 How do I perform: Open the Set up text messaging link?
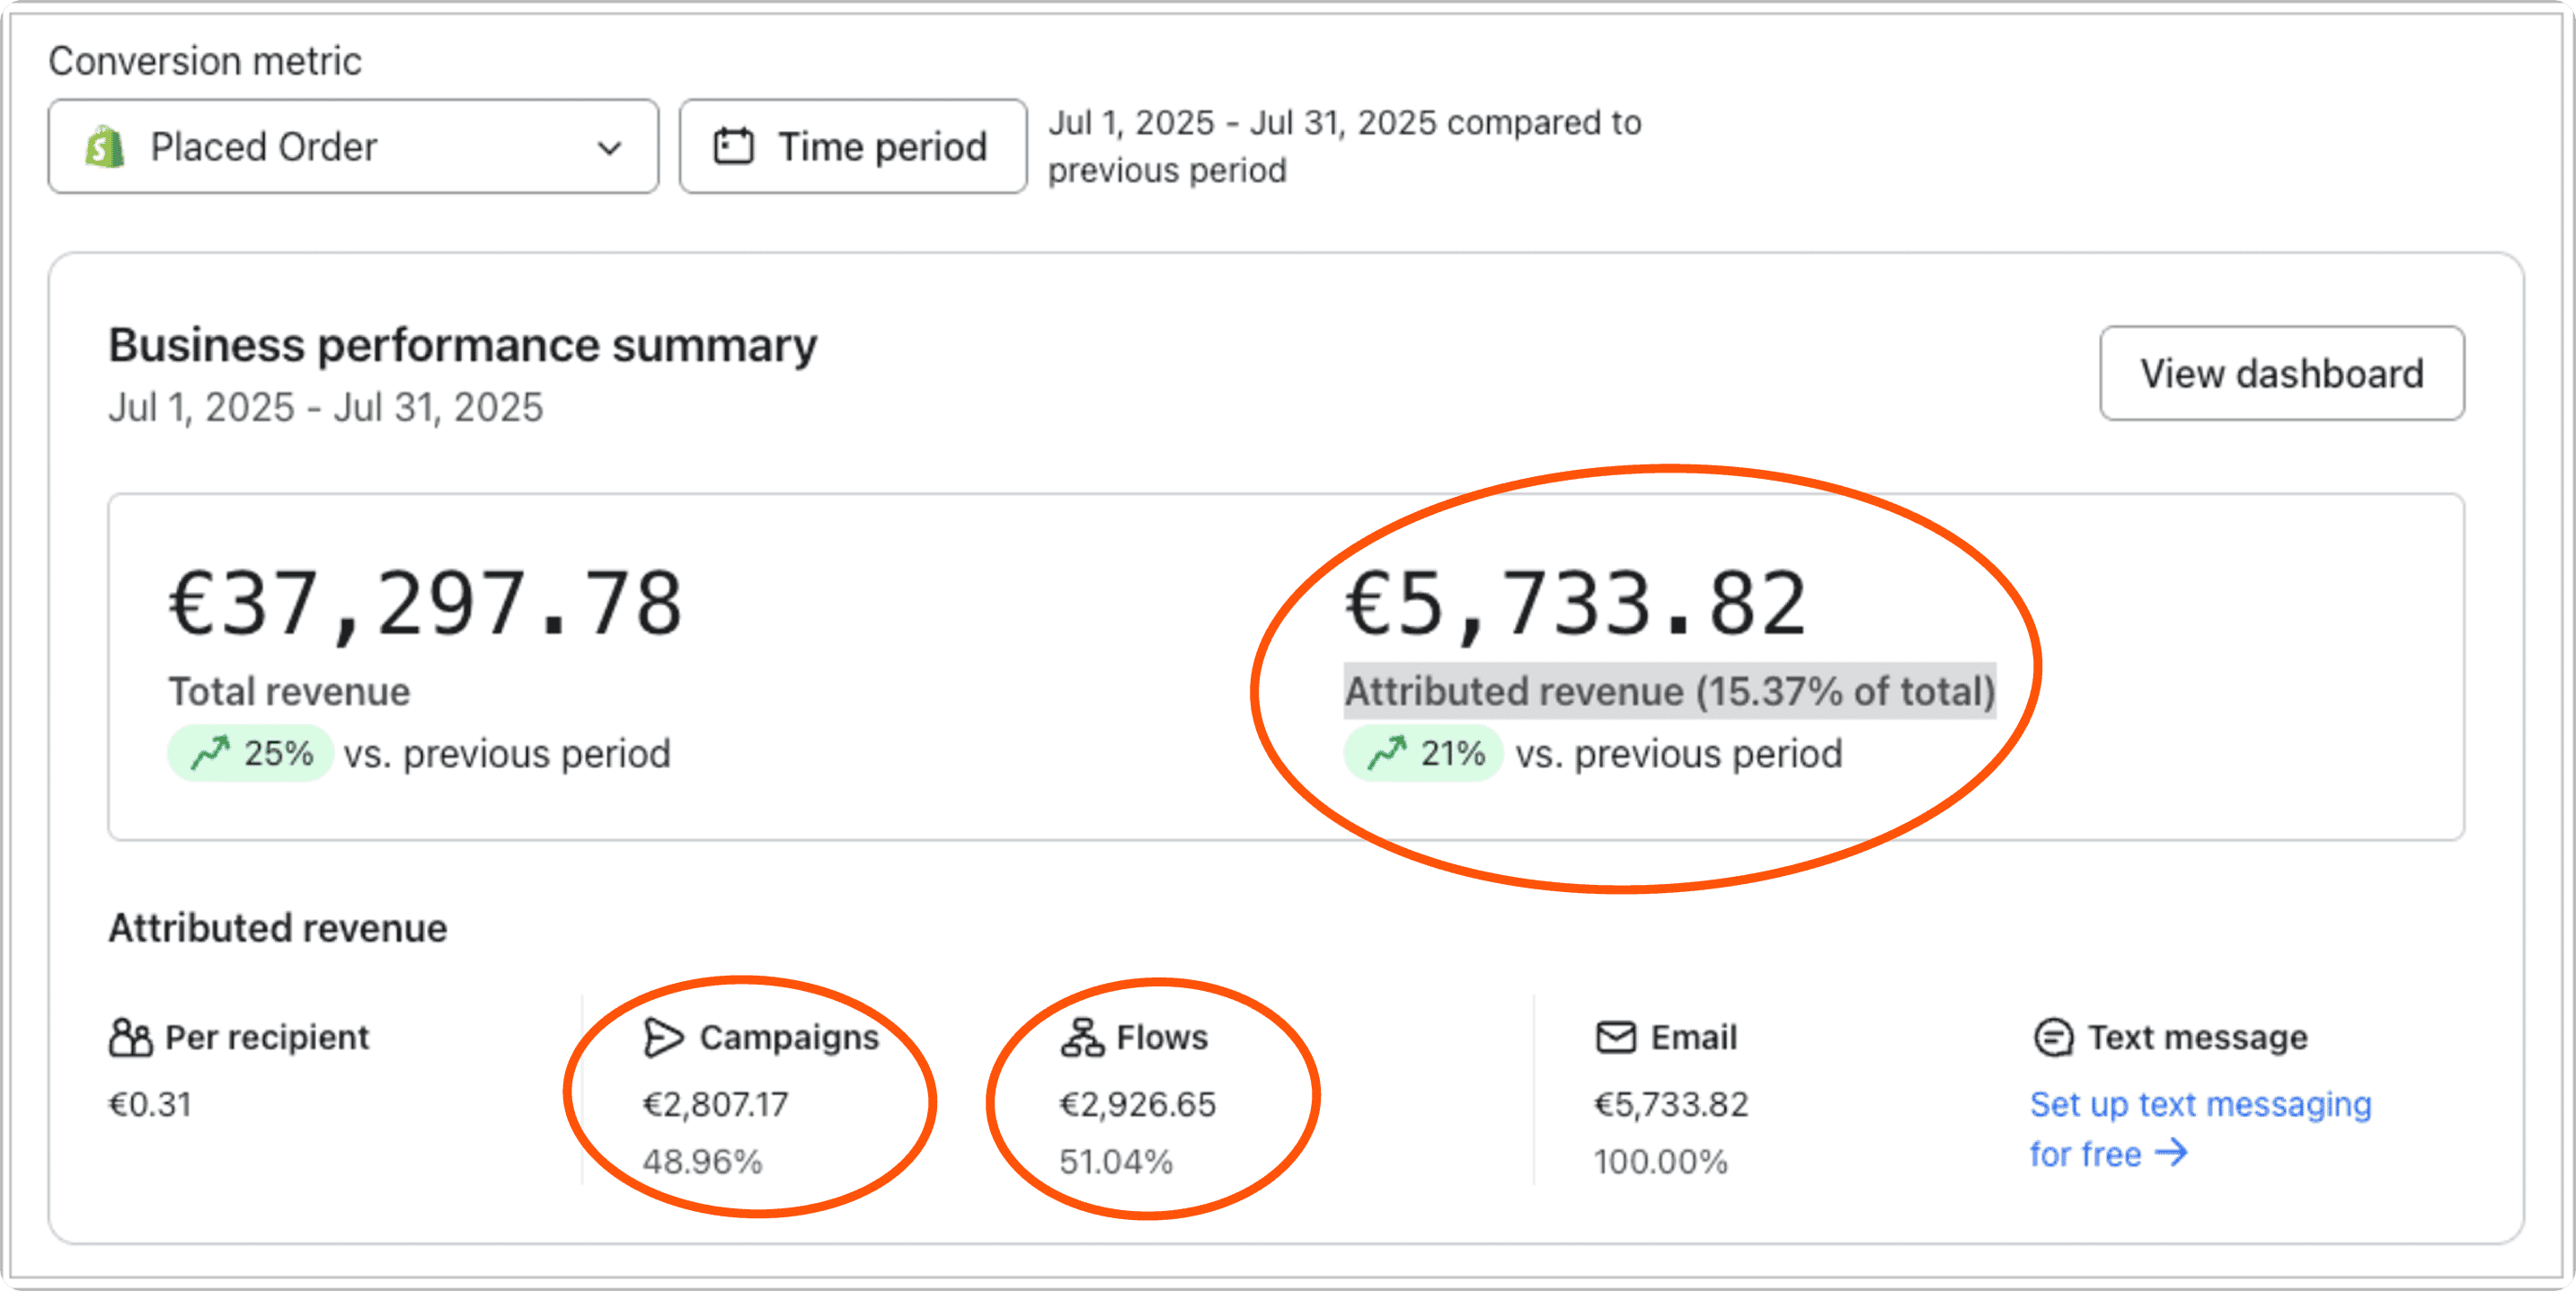pos(2199,1105)
